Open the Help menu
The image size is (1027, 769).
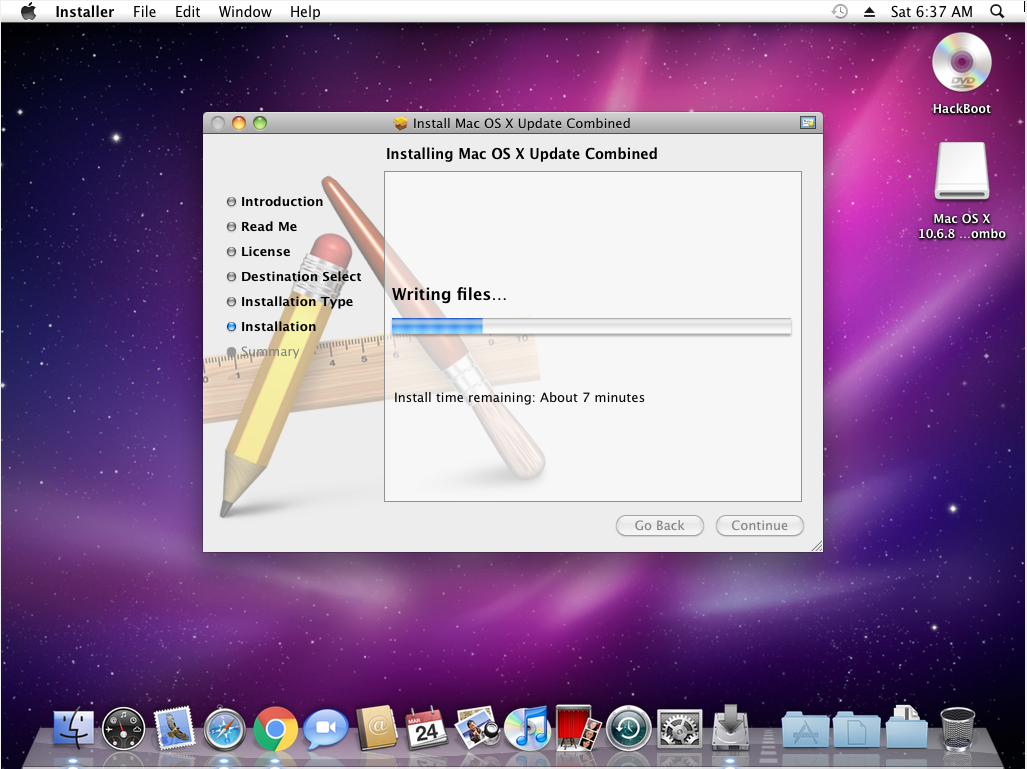(x=305, y=12)
